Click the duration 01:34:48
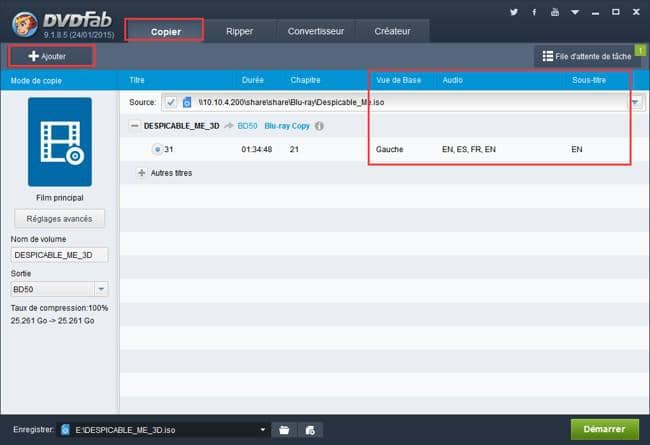Viewport: 650px width, 445px height. point(257,149)
